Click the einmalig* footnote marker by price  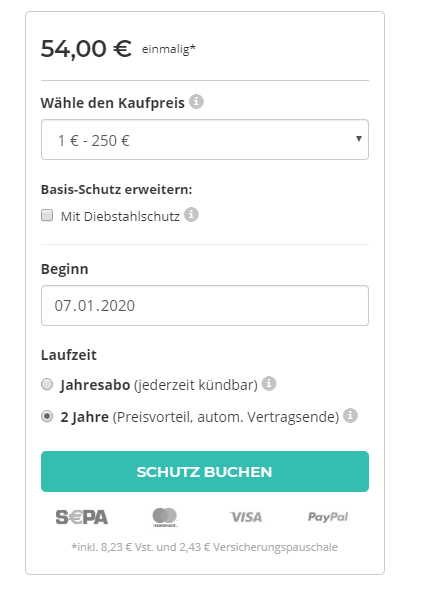[x=169, y=49]
